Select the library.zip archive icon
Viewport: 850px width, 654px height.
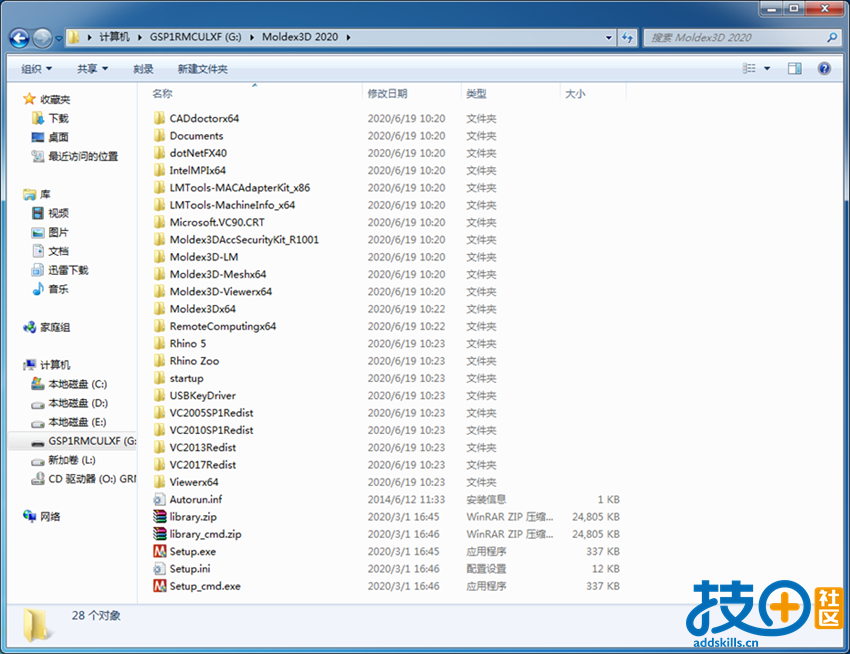point(159,517)
